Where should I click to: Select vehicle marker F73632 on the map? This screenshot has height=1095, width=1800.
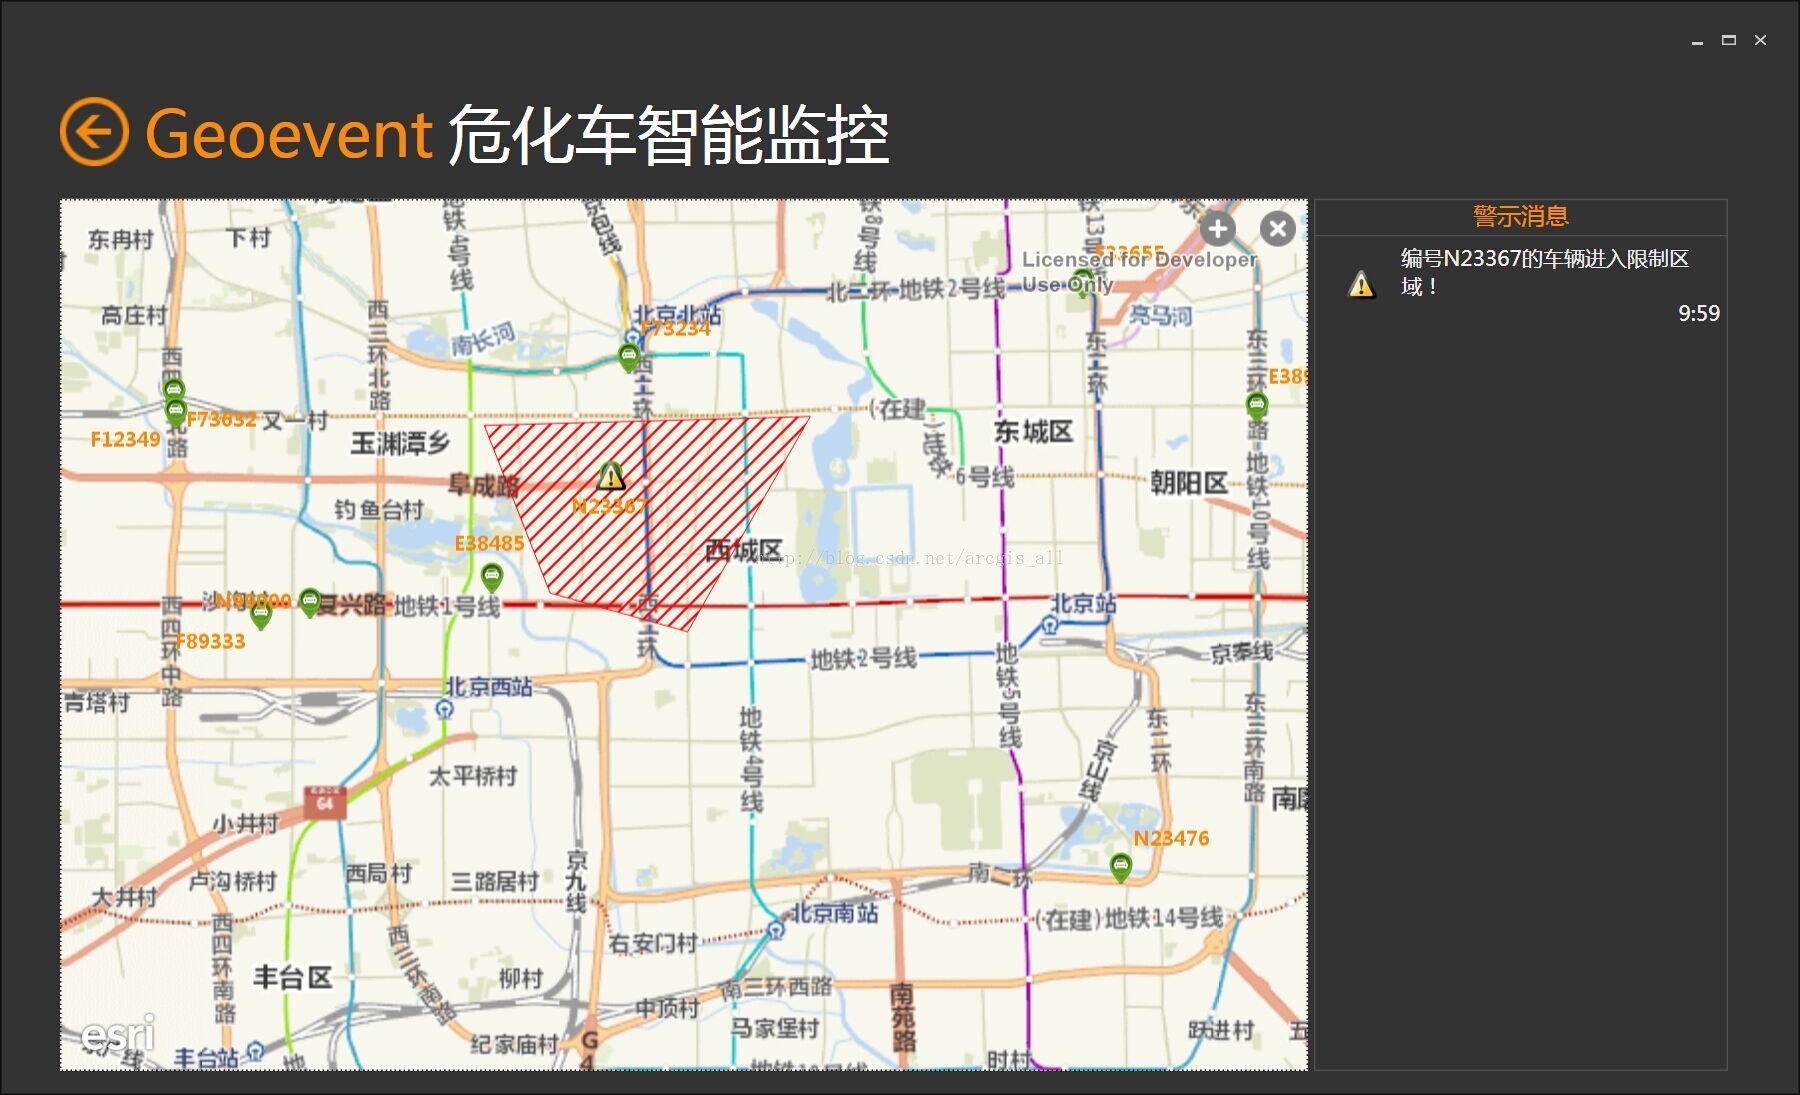pyautogui.click(x=175, y=411)
